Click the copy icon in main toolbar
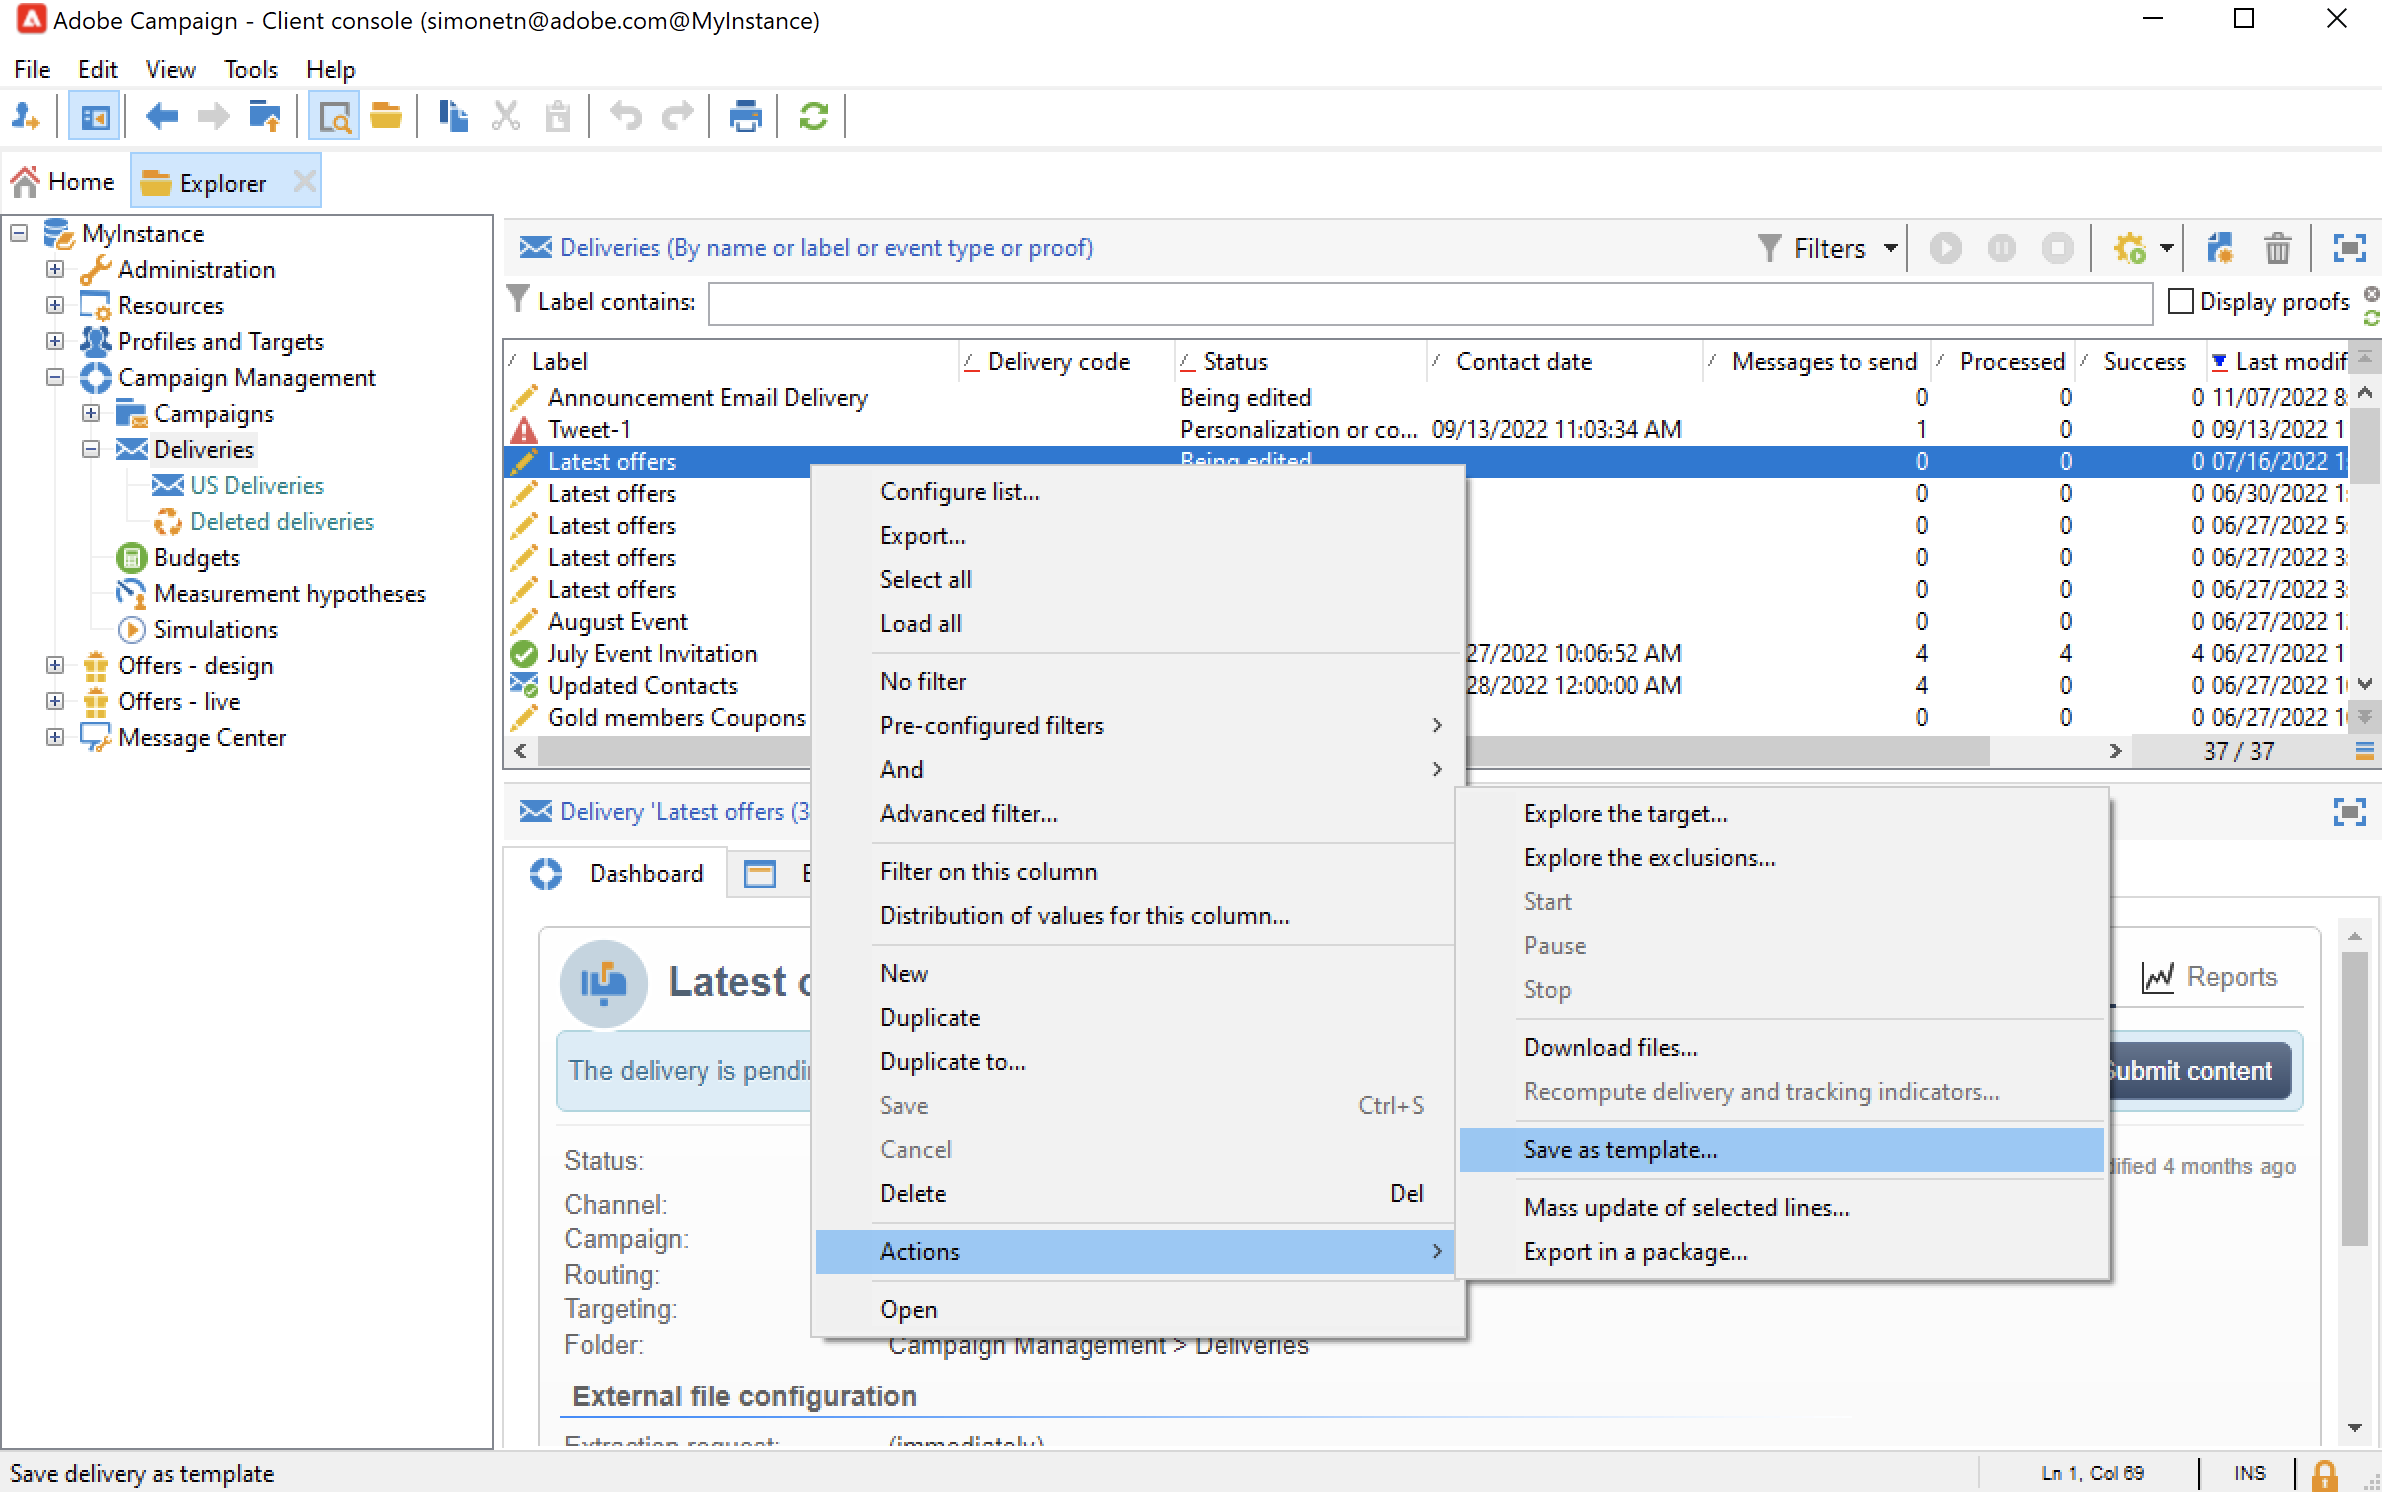The width and height of the screenshot is (2382, 1492). pyautogui.click(x=453, y=117)
